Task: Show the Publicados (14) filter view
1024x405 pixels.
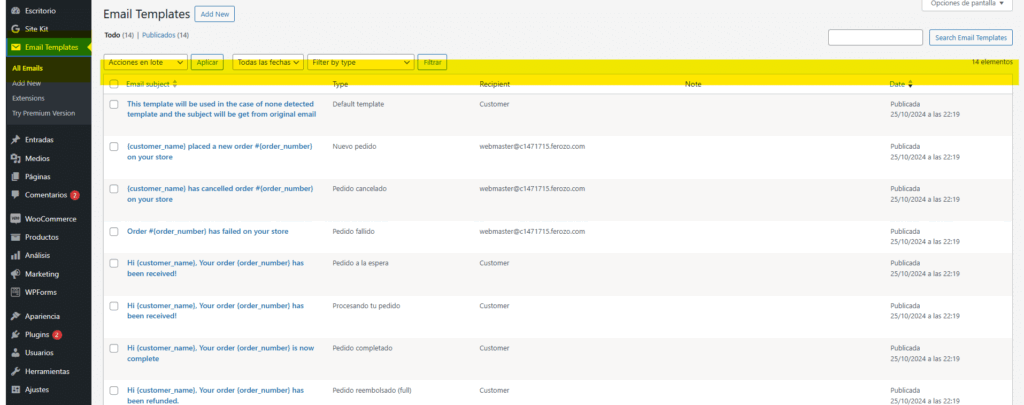Action: tap(166, 35)
